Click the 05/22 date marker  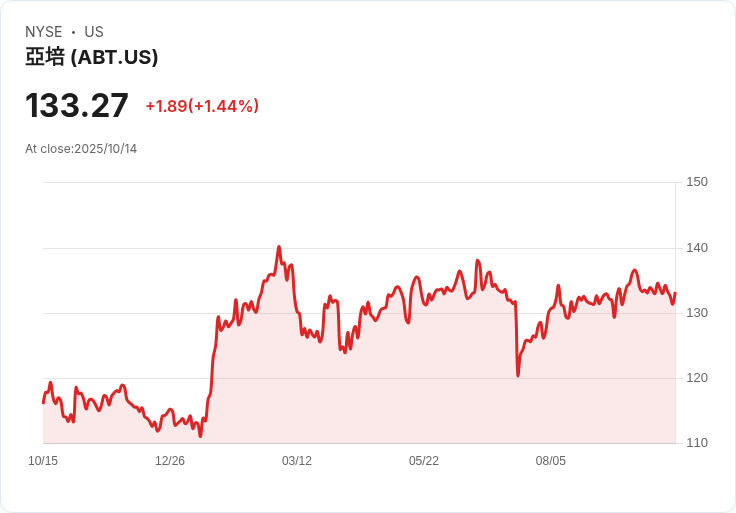(424, 461)
